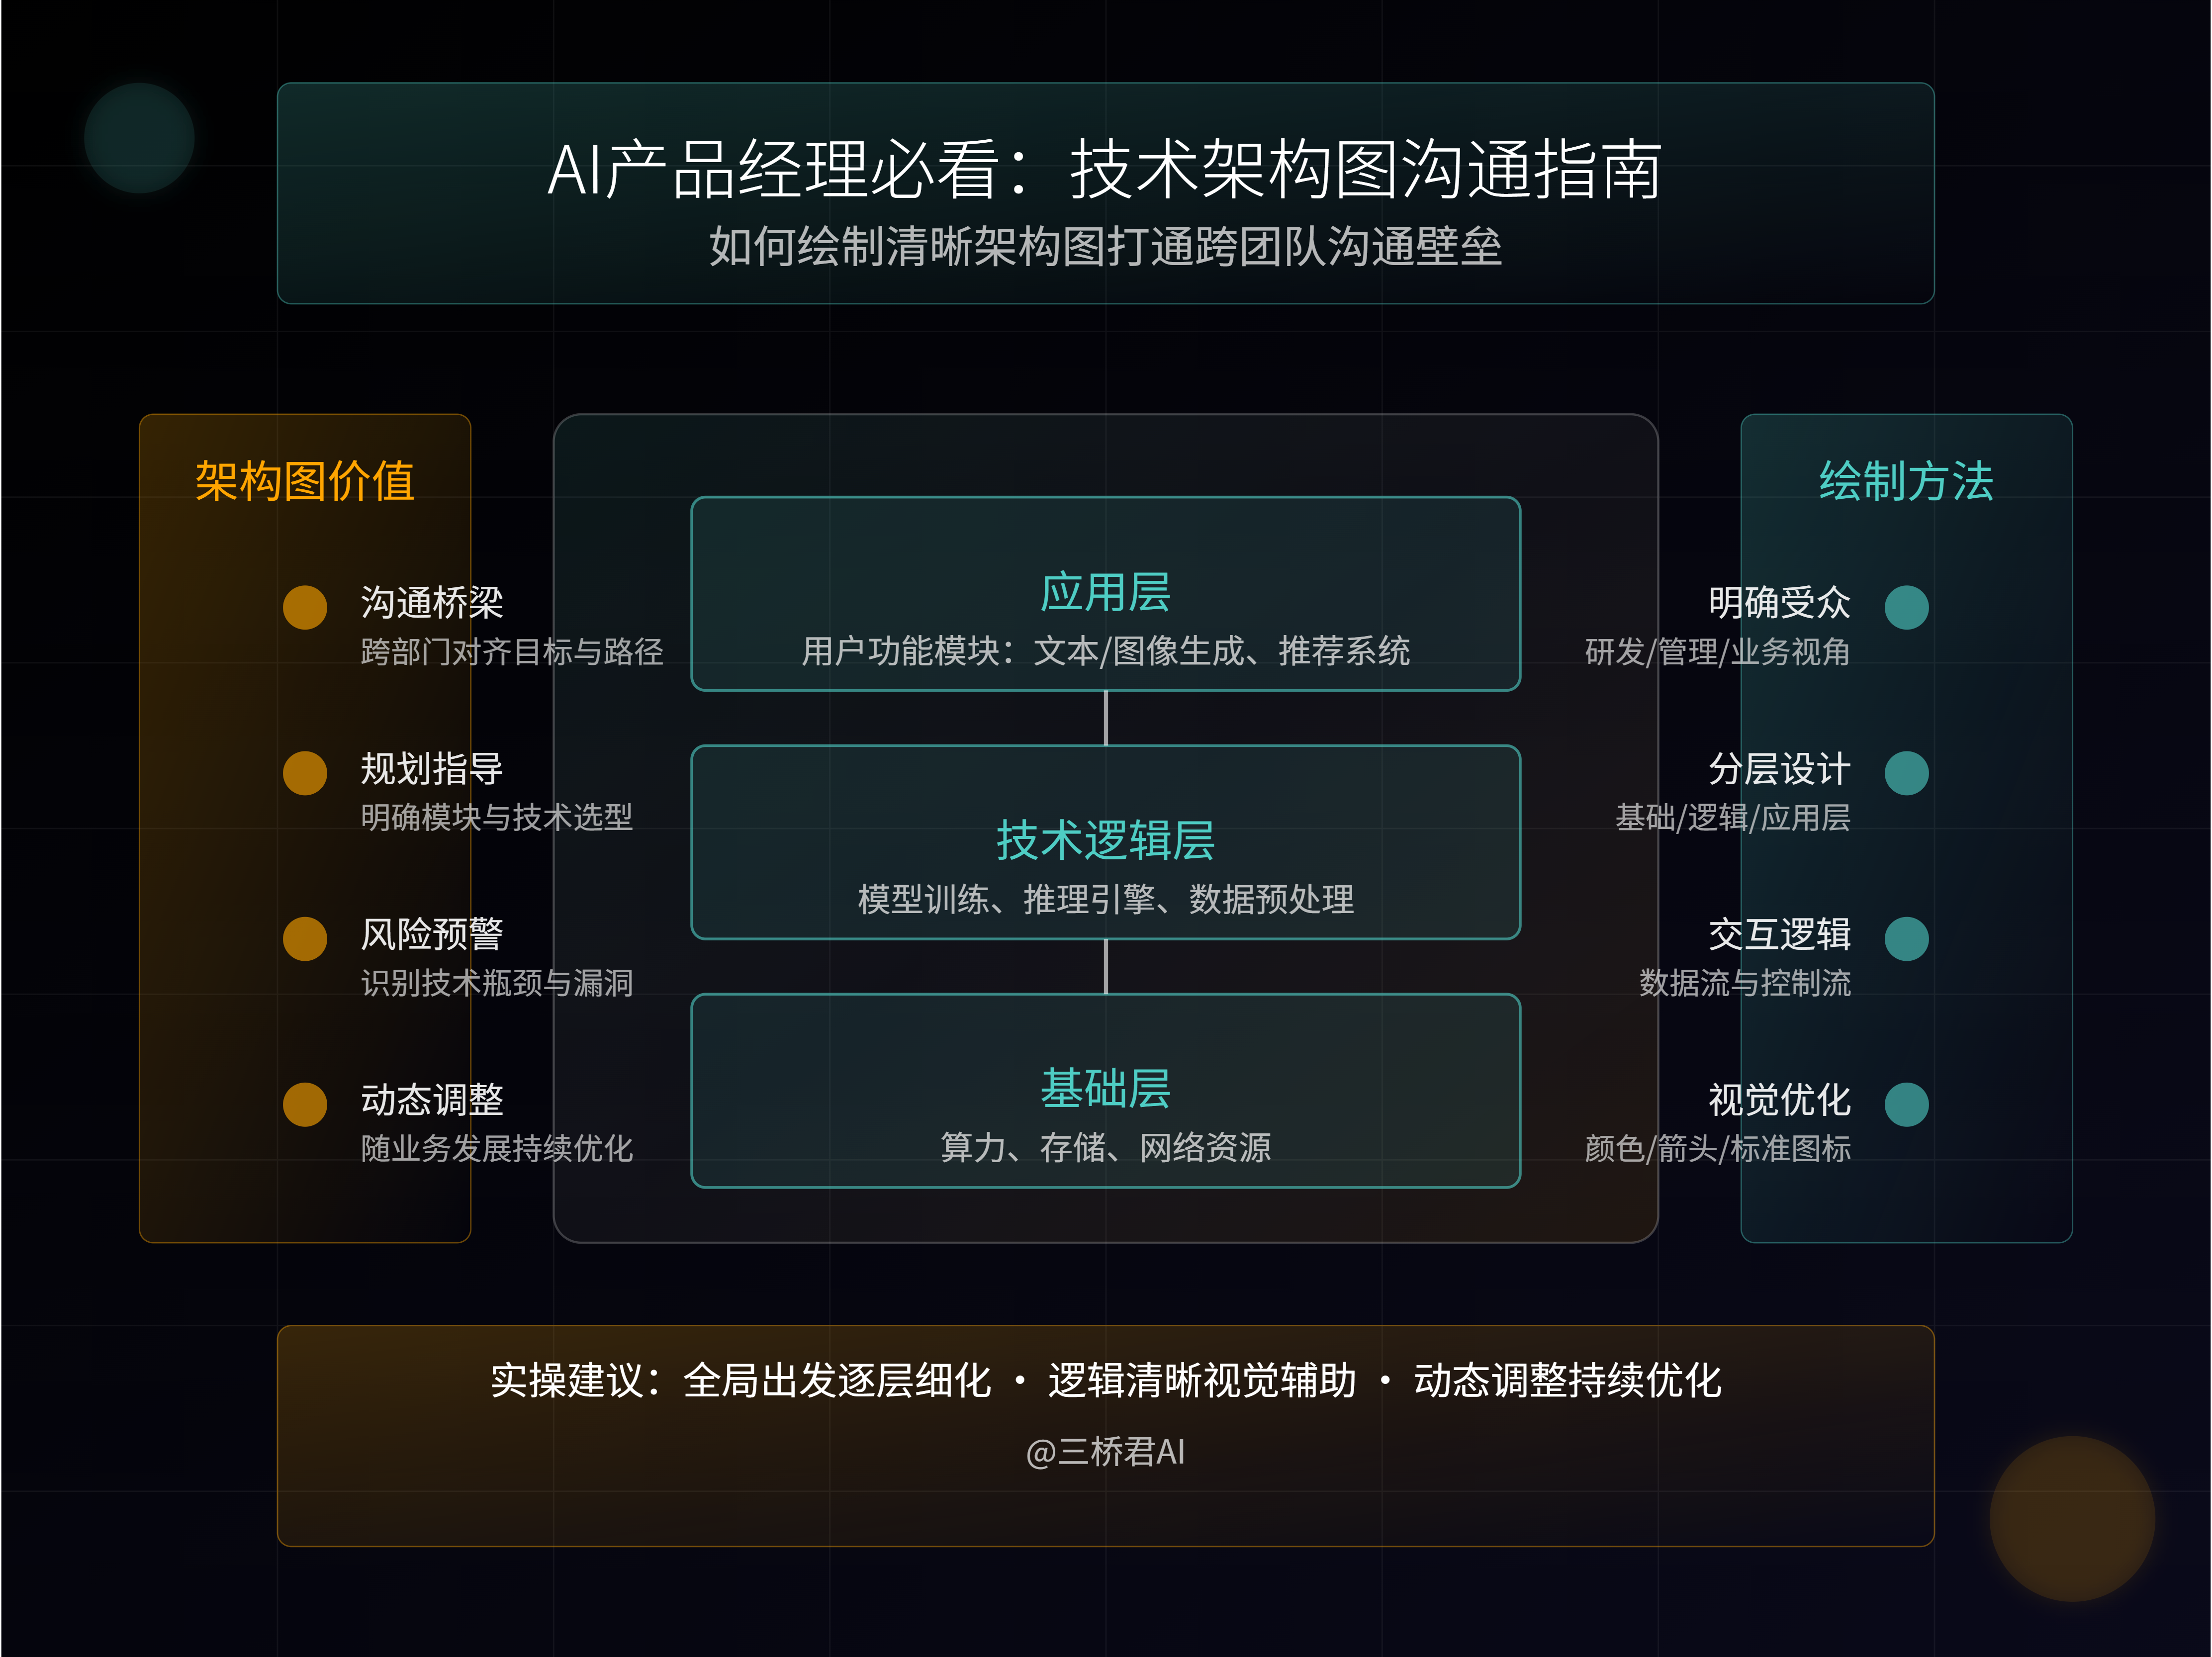Select the 技术逻辑层 box

tap(1106, 842)
